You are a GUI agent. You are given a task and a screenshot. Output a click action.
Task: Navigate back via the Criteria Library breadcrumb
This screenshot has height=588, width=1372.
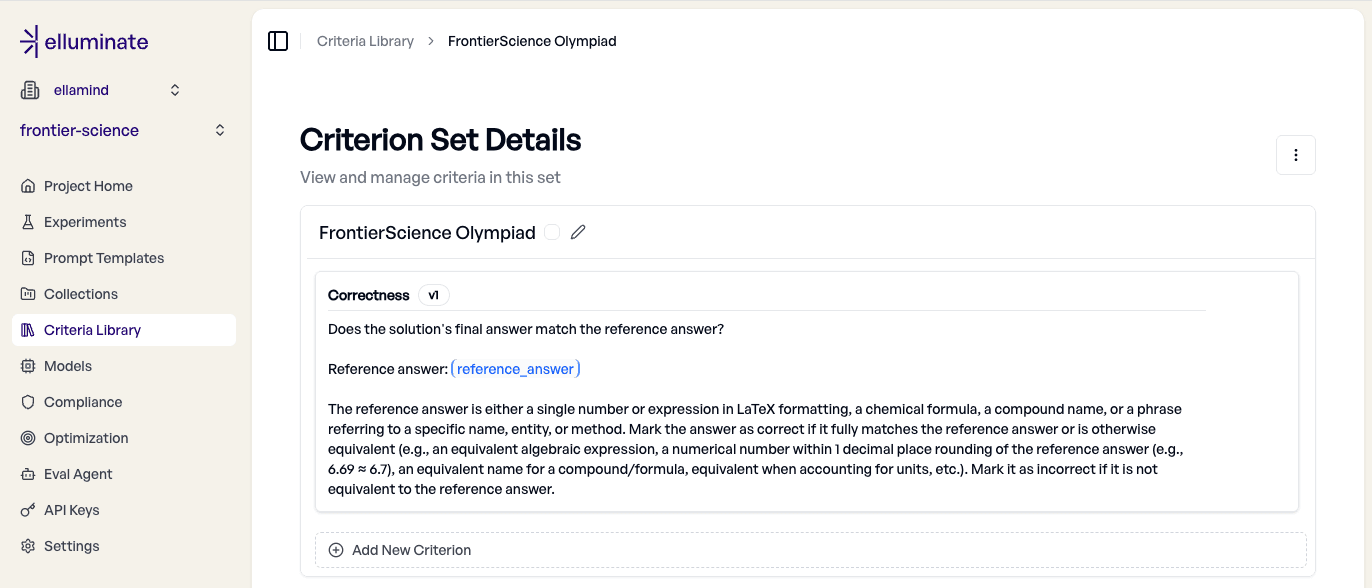tap(366, 40)
